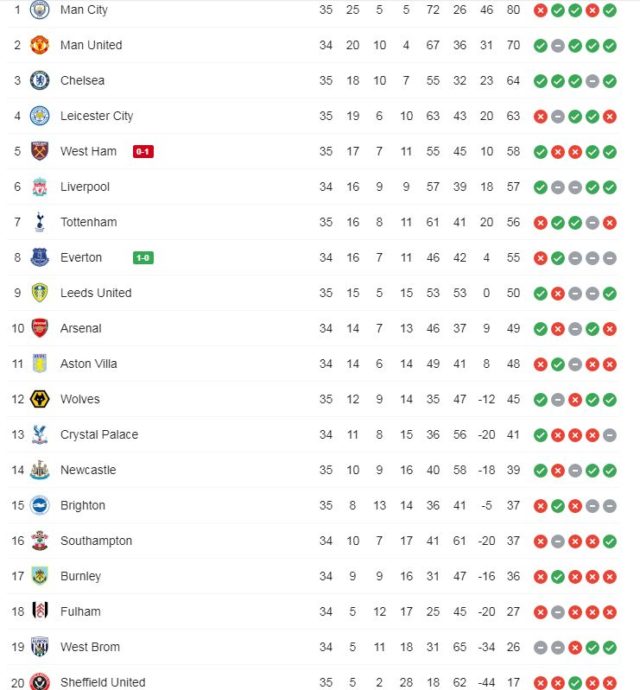Click the Chelsea club crest
The width and height of the screenshot is (640, 690).
pyautogui.click(x=39, y=80)
